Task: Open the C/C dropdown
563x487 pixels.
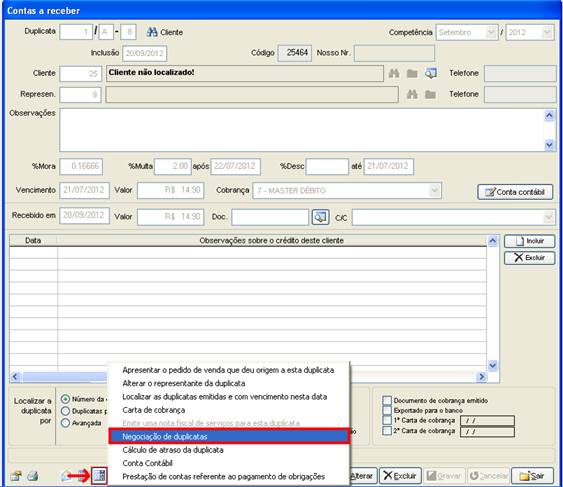Action: pos(549,217)
